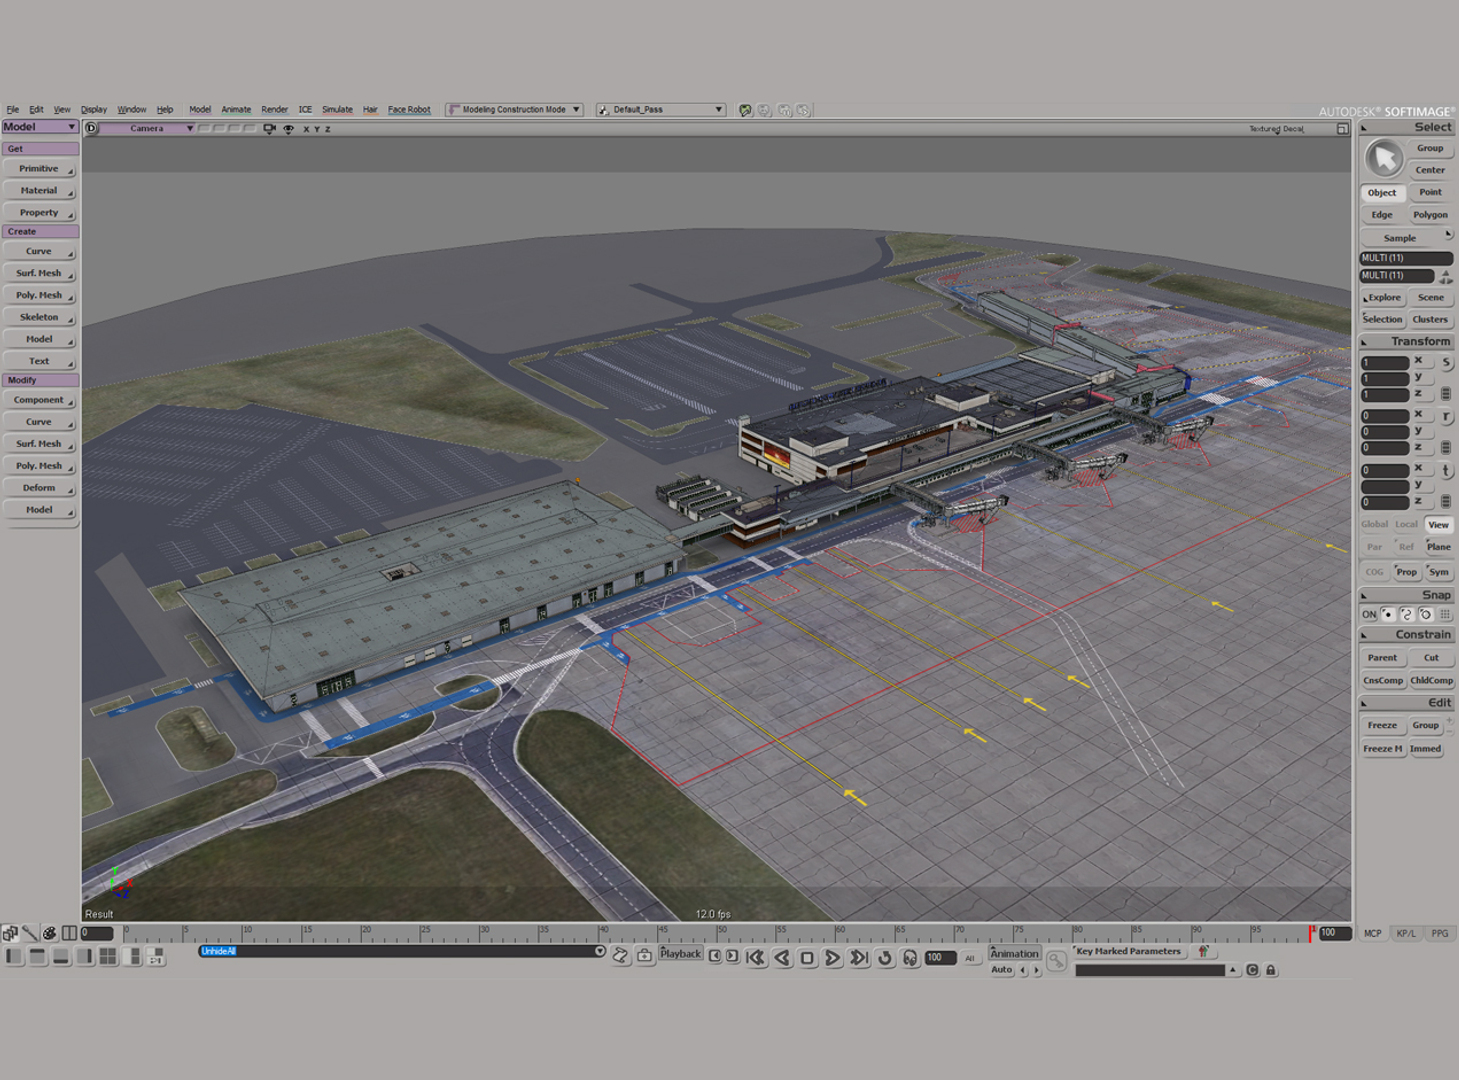Toggle the Sym symmetry button
The image size is (1459, 1080).
[x=1438, y=572]
